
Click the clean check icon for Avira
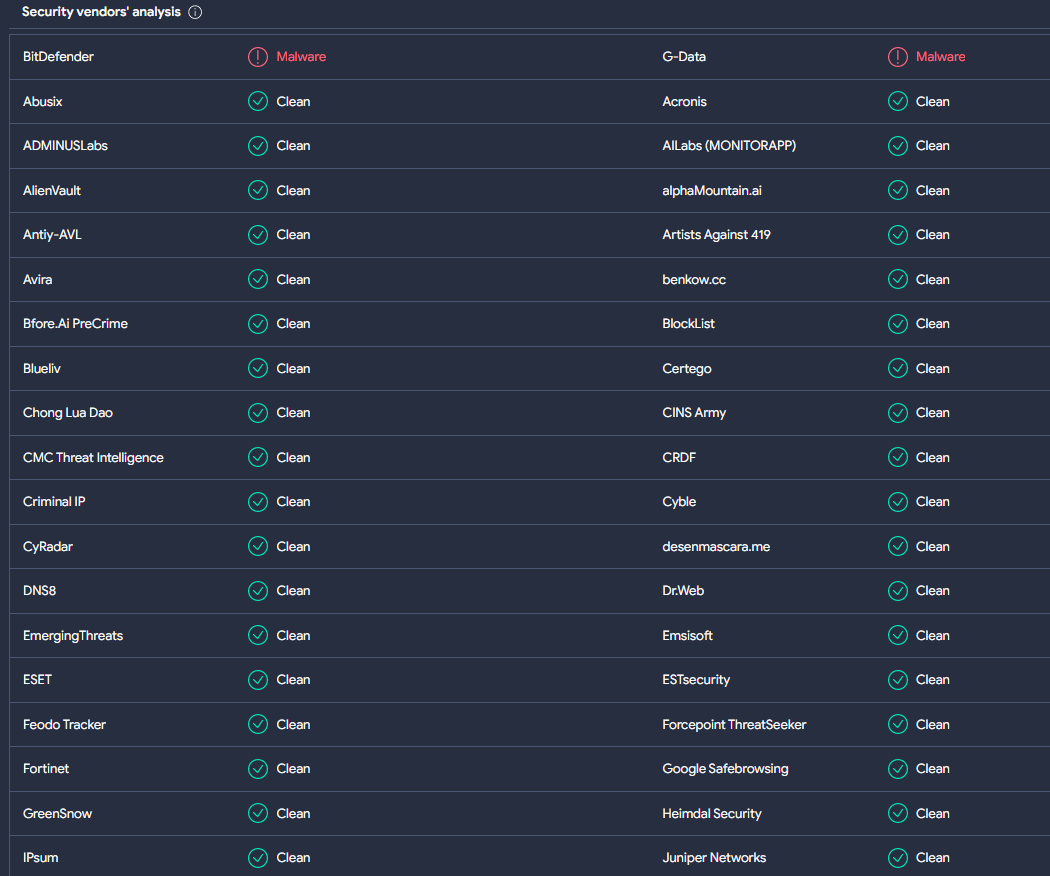coord(258,279)
